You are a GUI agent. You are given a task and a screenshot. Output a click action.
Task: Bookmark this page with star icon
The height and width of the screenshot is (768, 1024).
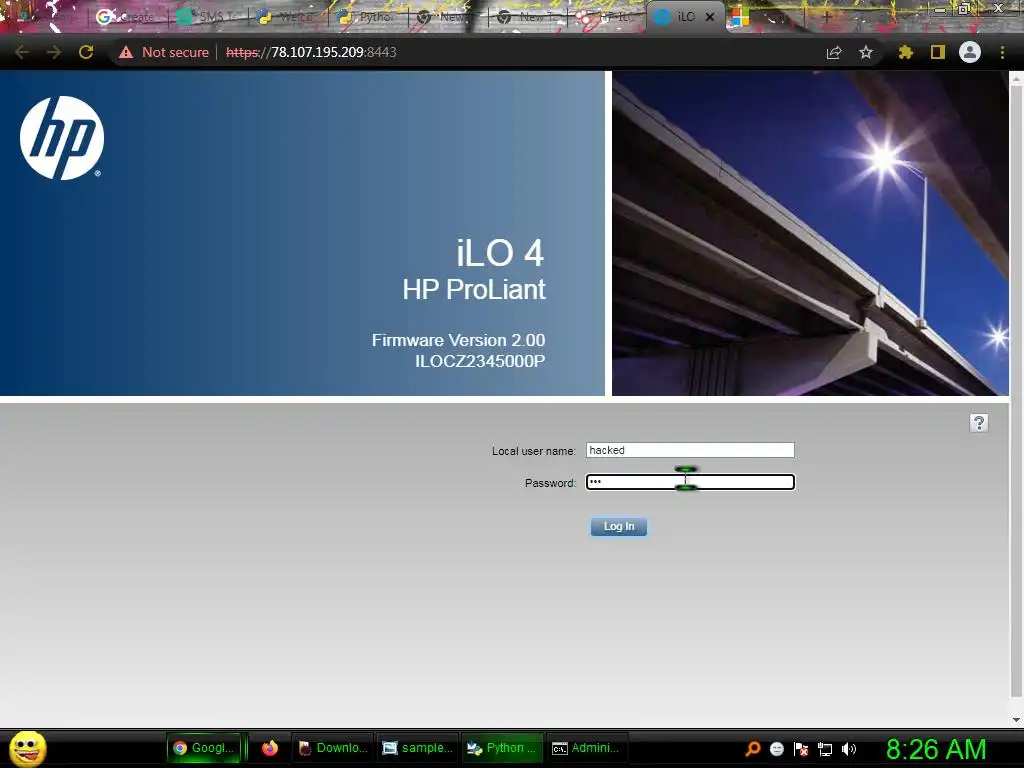pos(866,52)
